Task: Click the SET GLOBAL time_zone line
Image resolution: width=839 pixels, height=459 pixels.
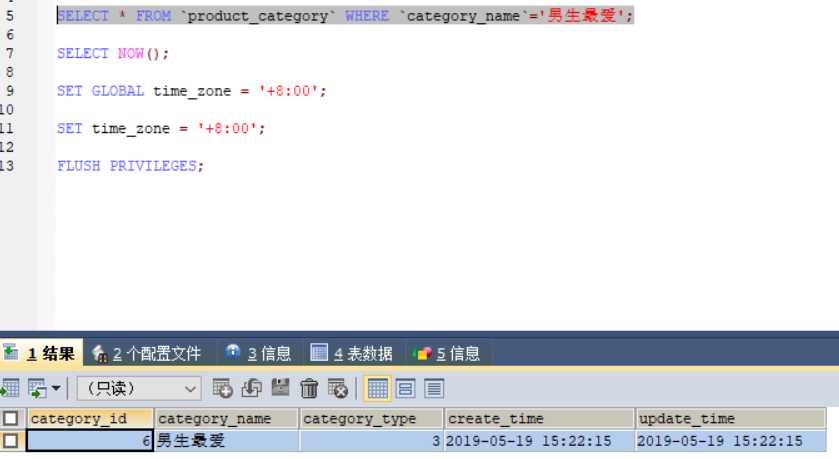Action: pyautogui.click(x=192, y=91)
